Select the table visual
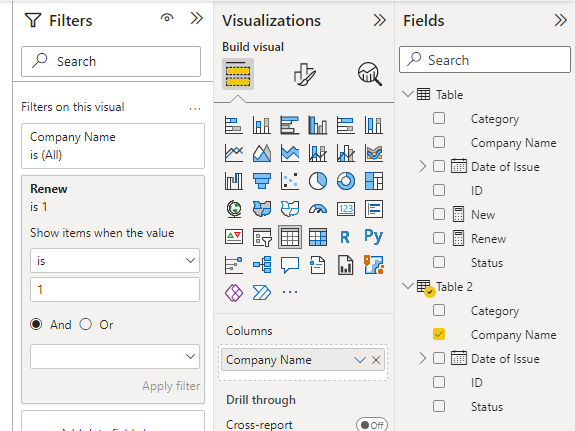The height and width of the screenshot is (431, 575). tap(290, 237)
